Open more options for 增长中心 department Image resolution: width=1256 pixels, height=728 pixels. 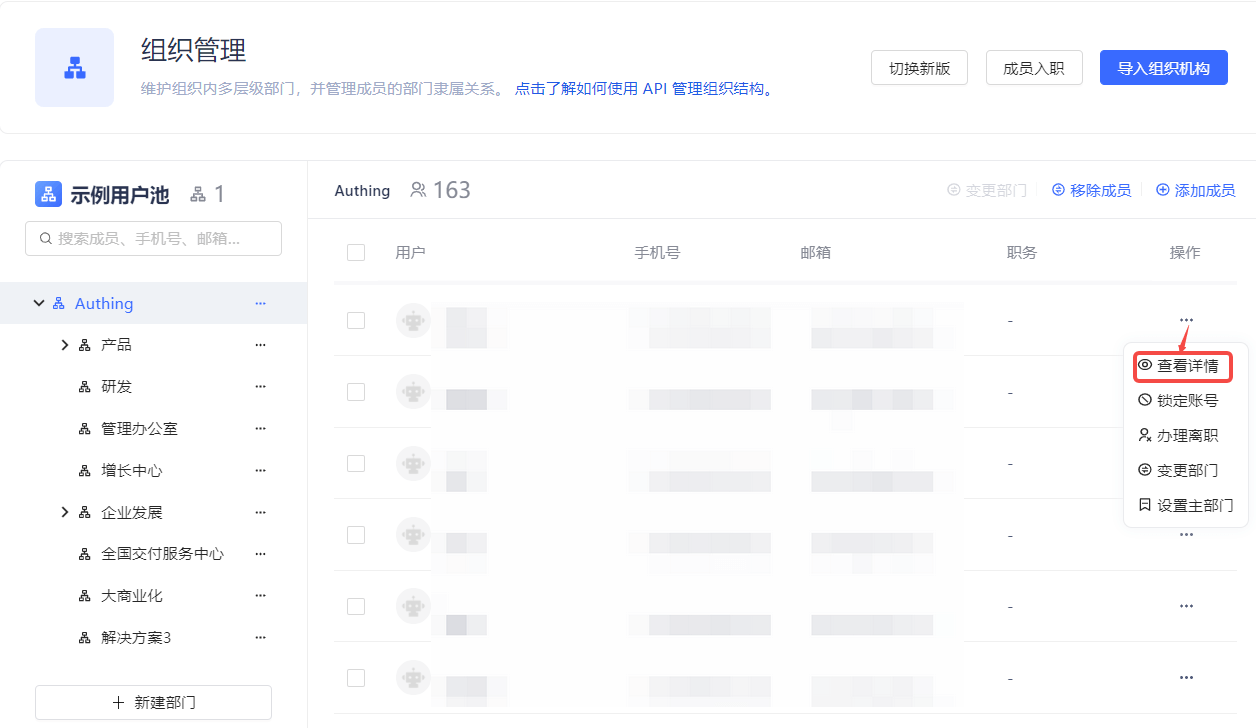pos(260,471)
